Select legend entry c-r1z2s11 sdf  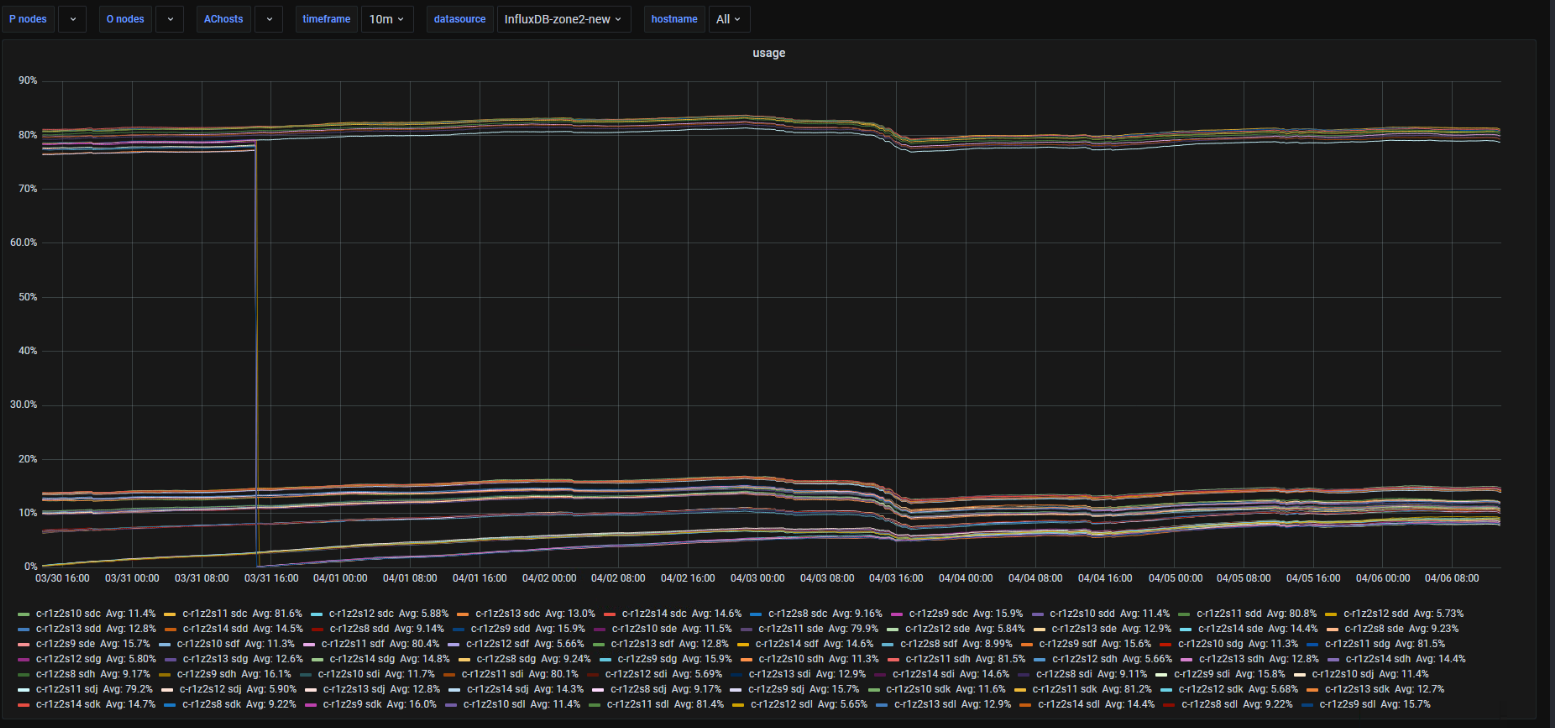click(x=351, y=643)
